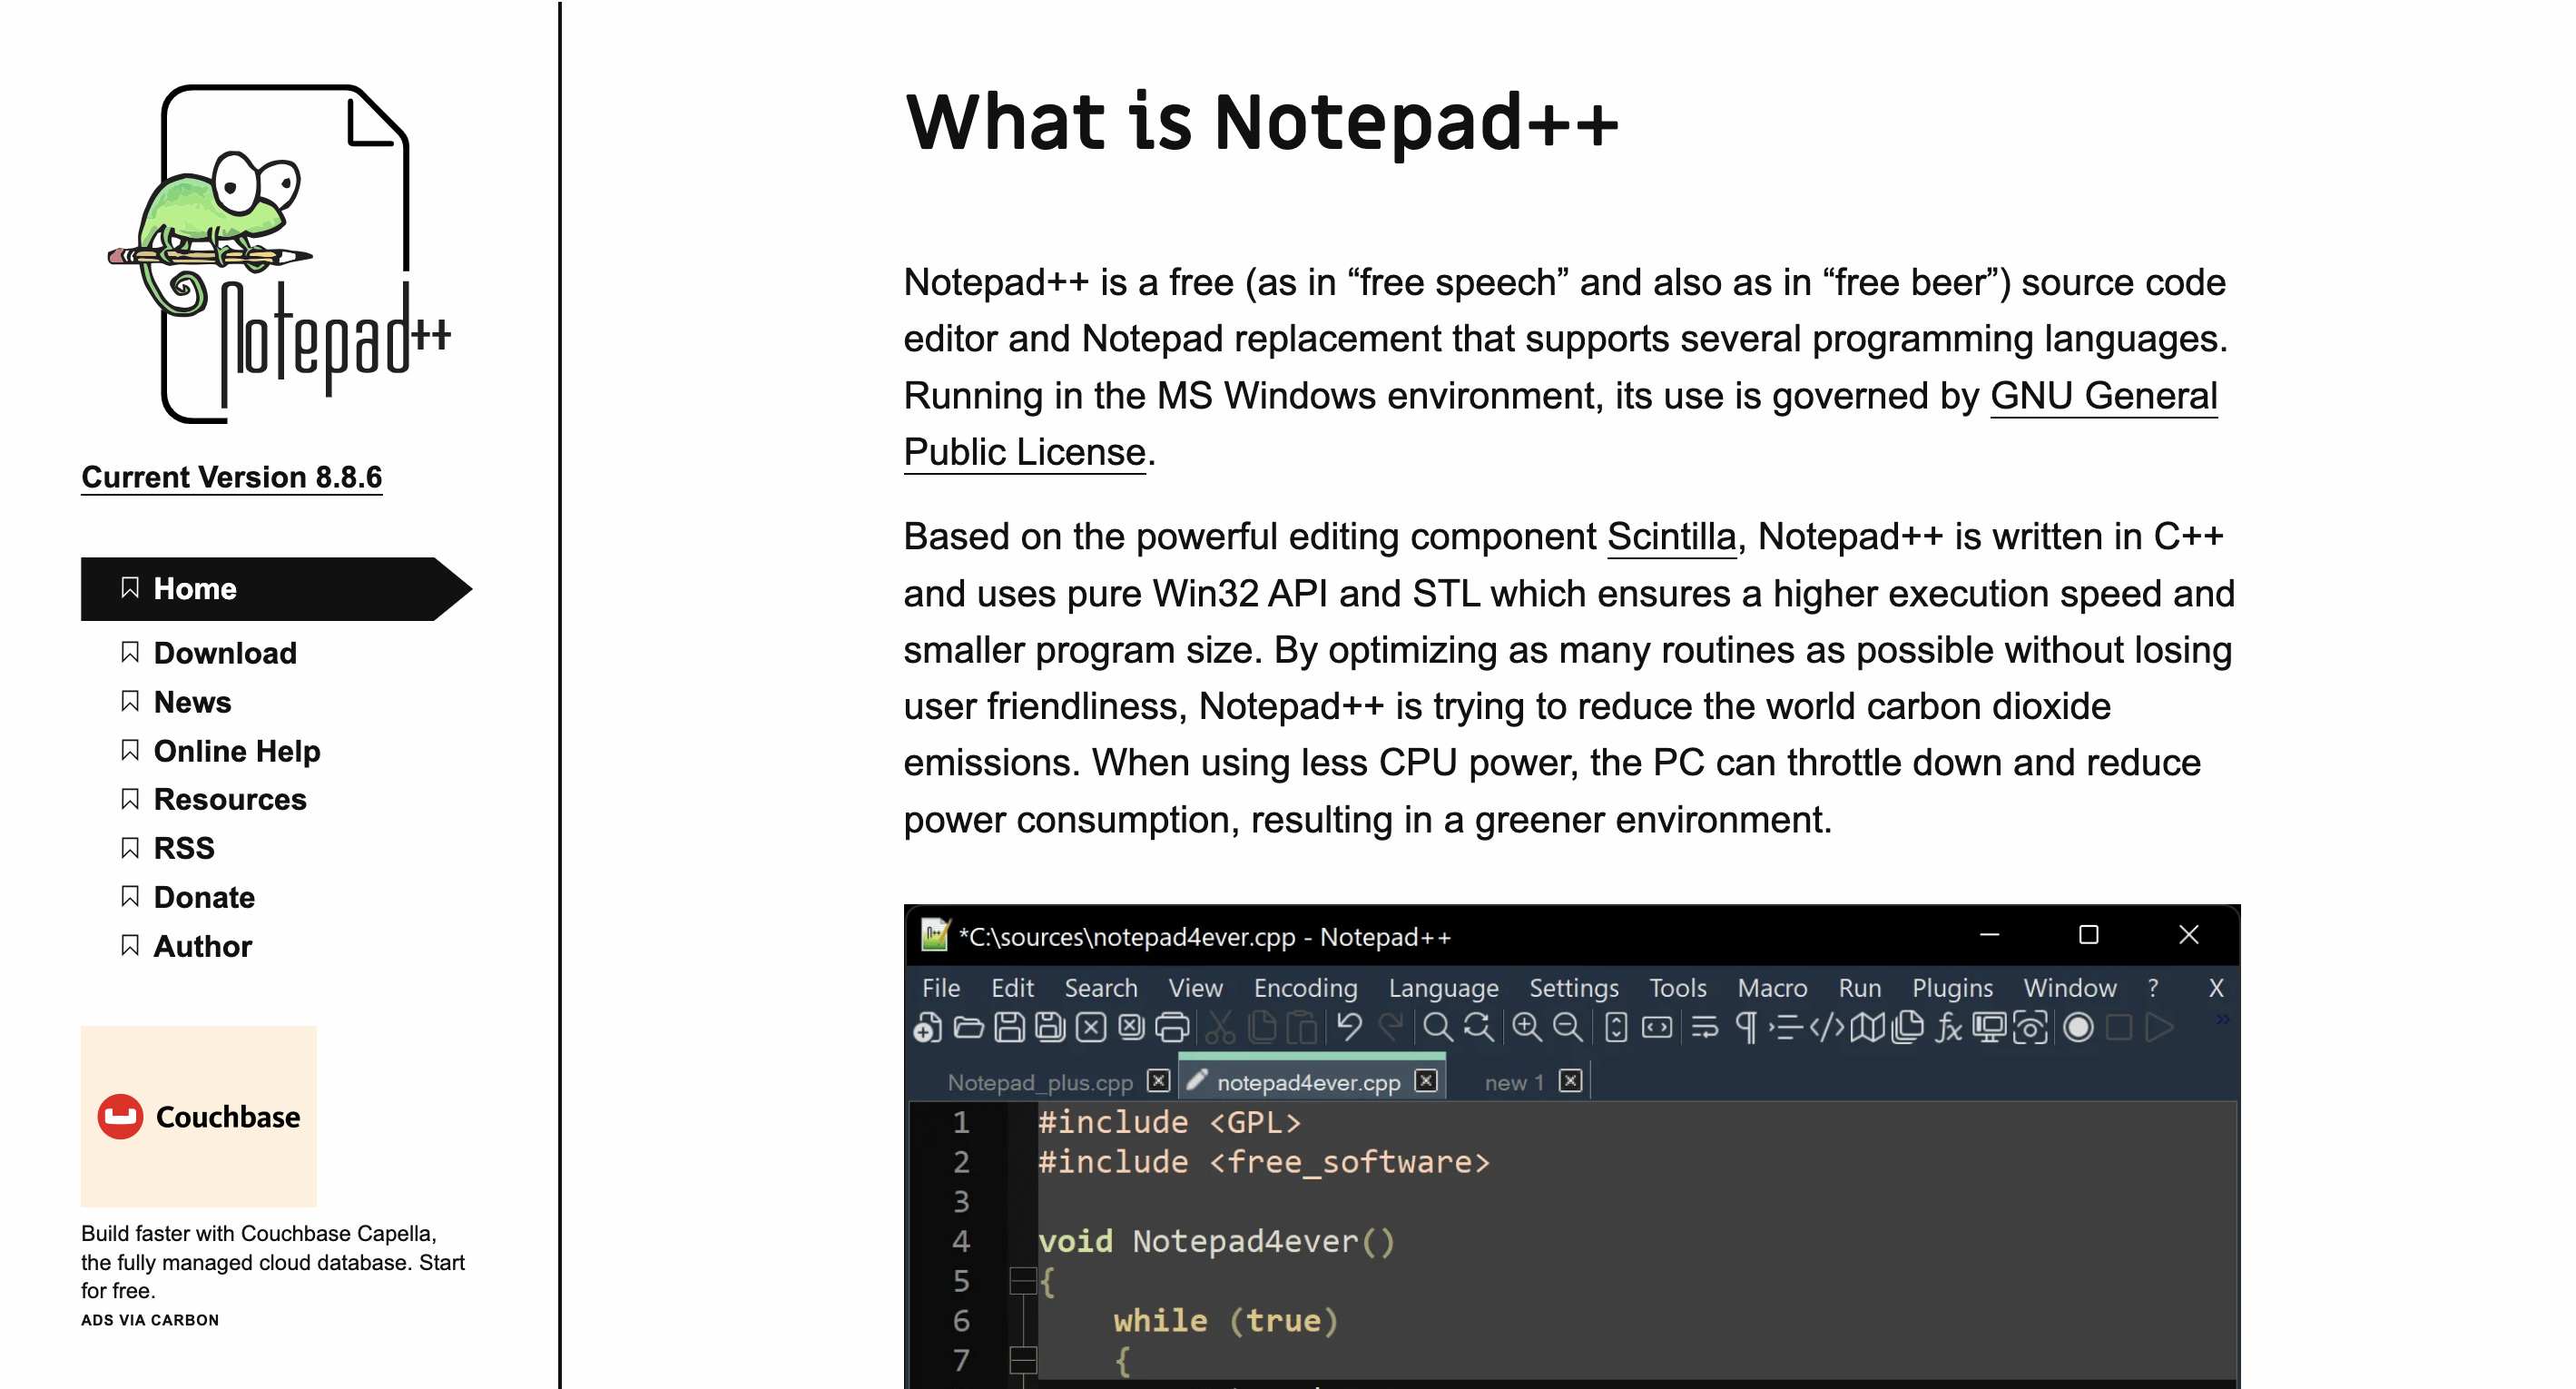Open the Download page in sidebar
The height and width of the screenshot is (1389, 2576).
point(225,653)
